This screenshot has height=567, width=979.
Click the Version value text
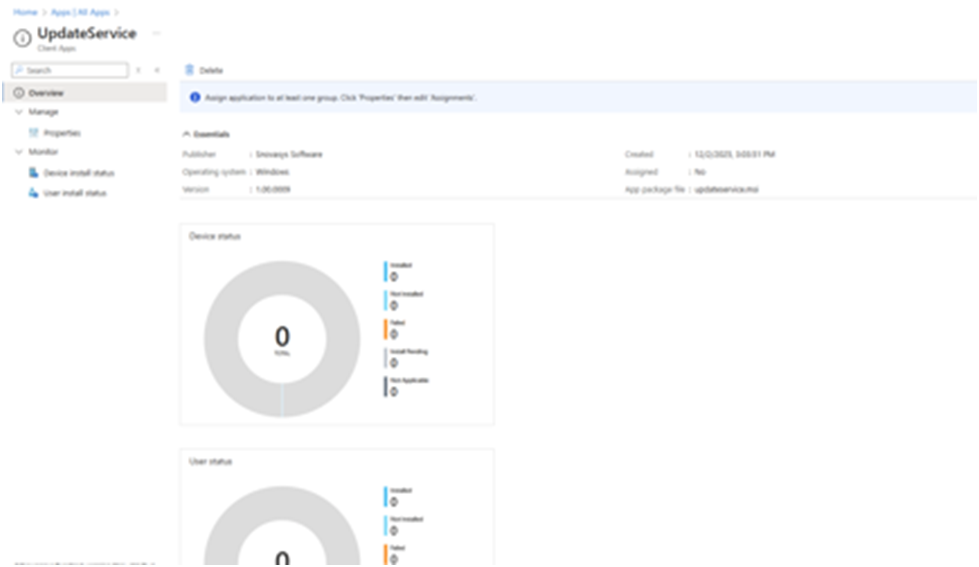tap(273, 189)
